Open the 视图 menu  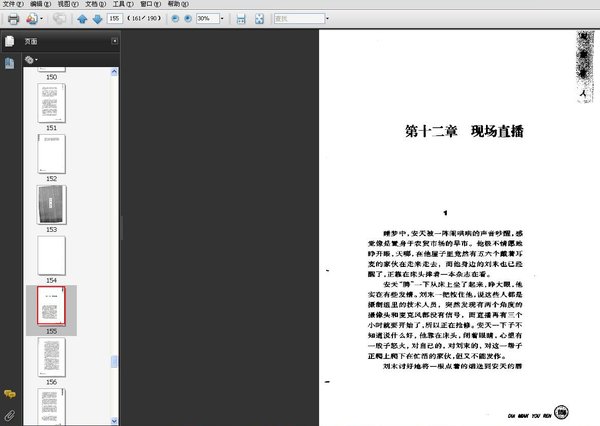pos(68,4)
